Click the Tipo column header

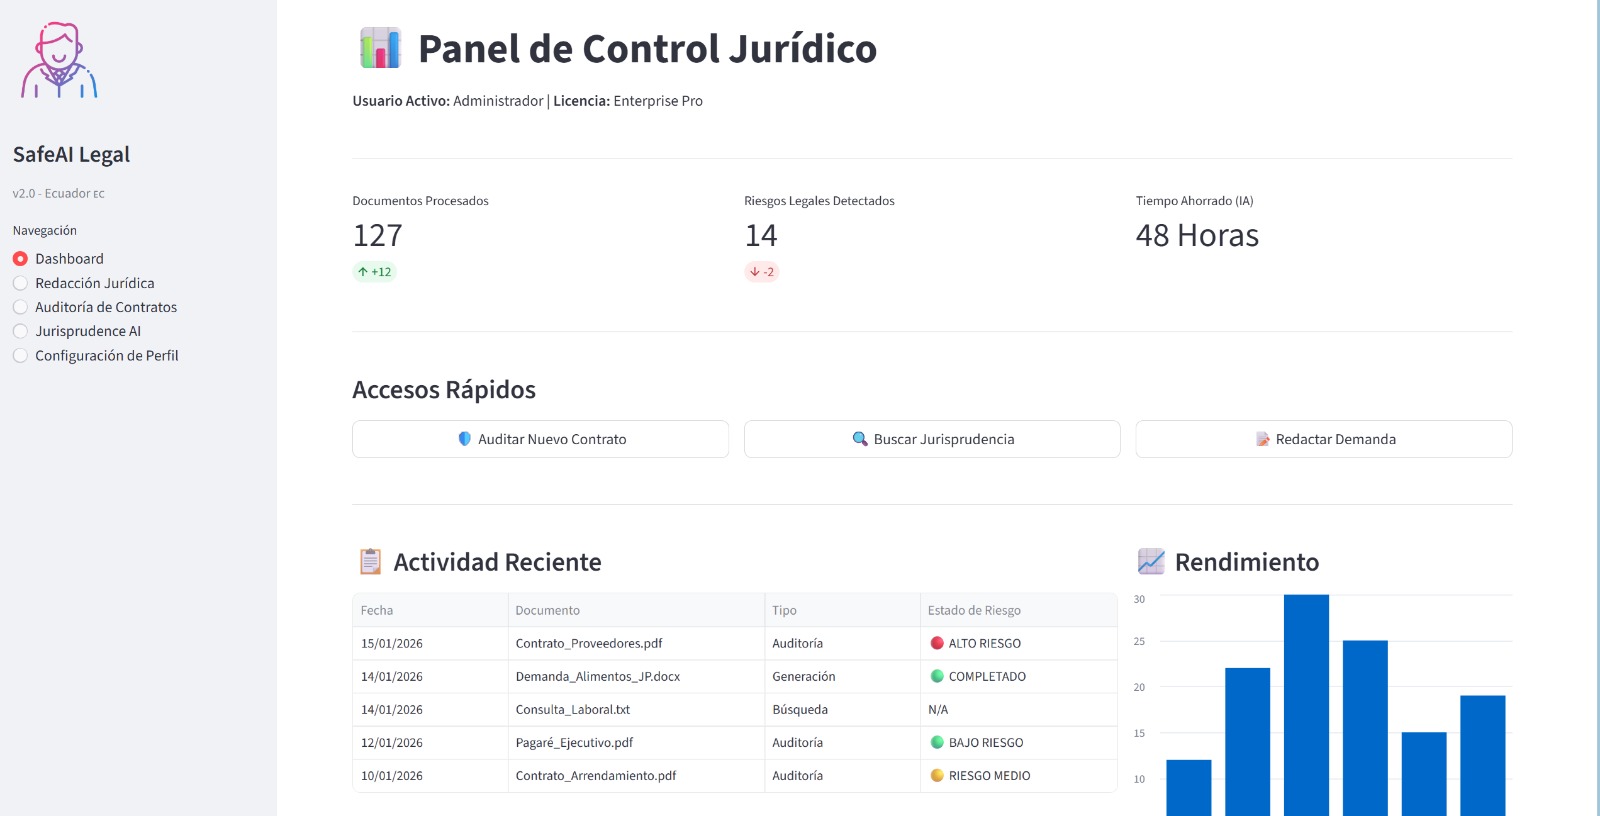pos(842,610)
